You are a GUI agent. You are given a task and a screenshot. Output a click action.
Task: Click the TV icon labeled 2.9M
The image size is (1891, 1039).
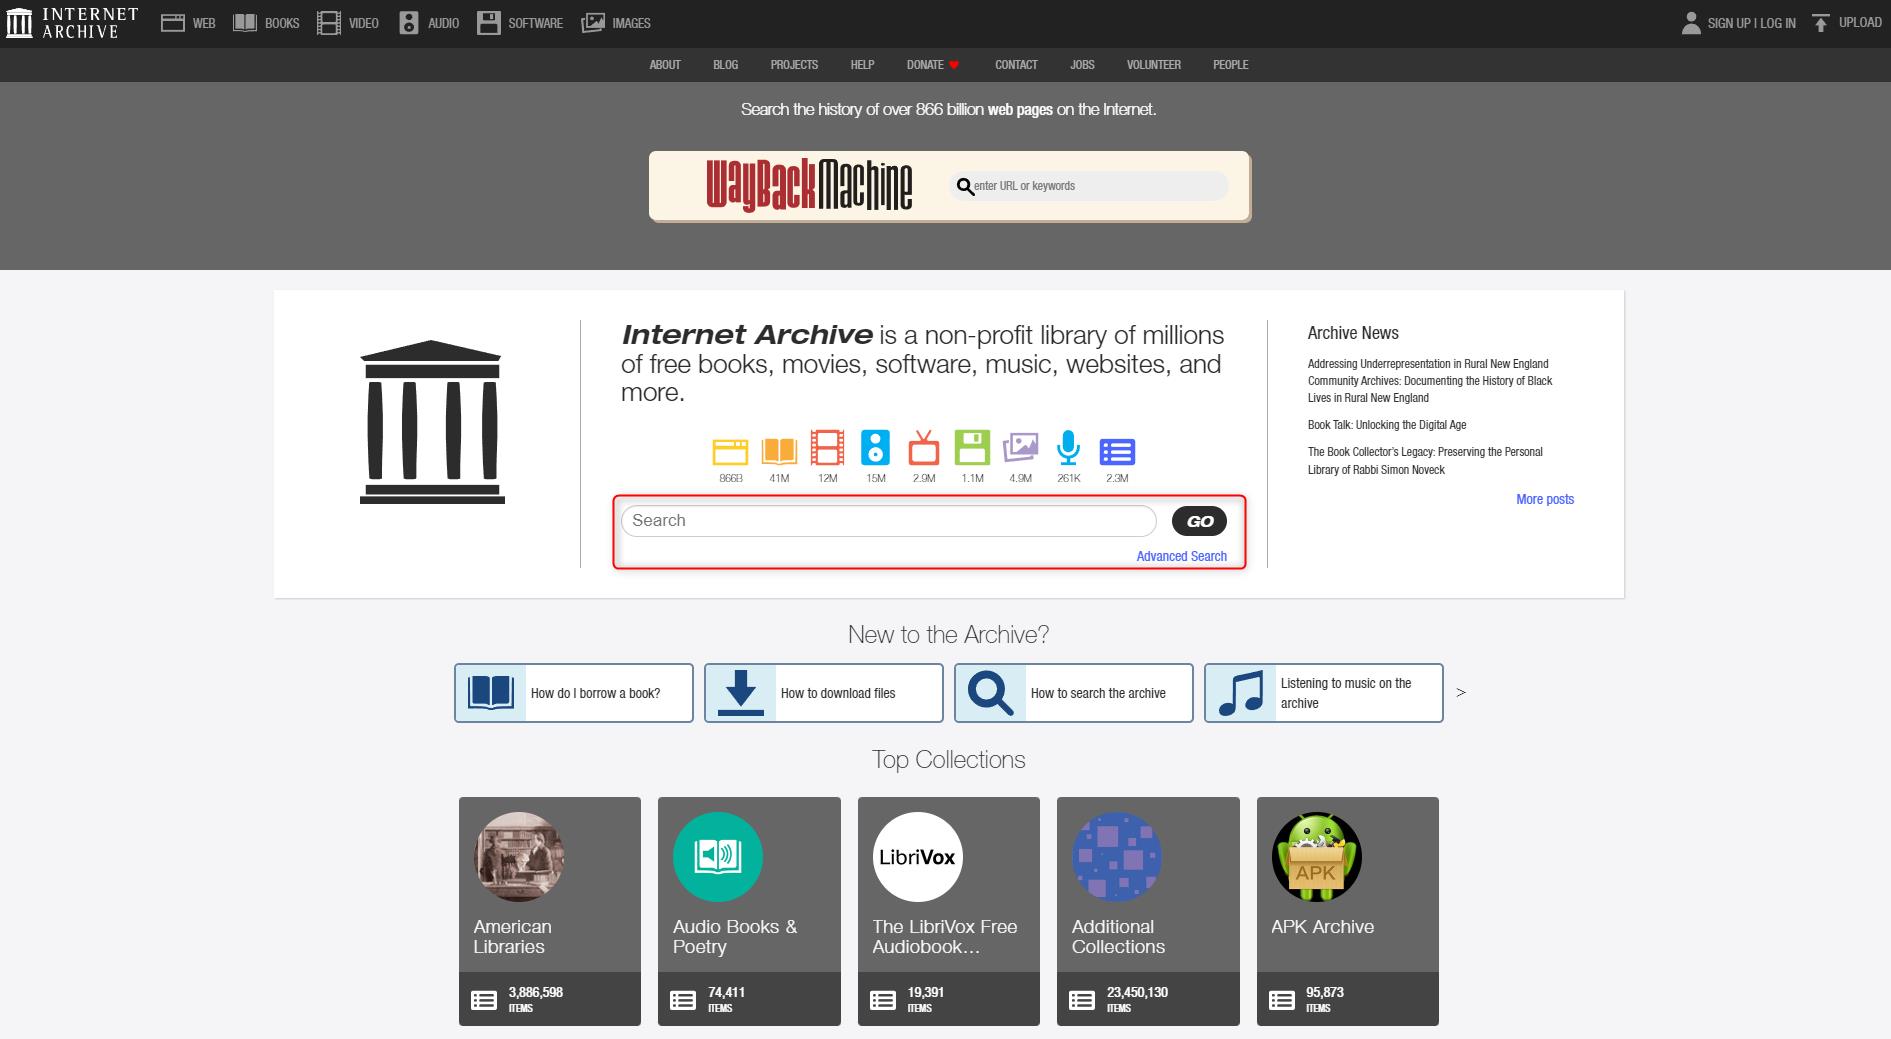click(x=923, y=449)
